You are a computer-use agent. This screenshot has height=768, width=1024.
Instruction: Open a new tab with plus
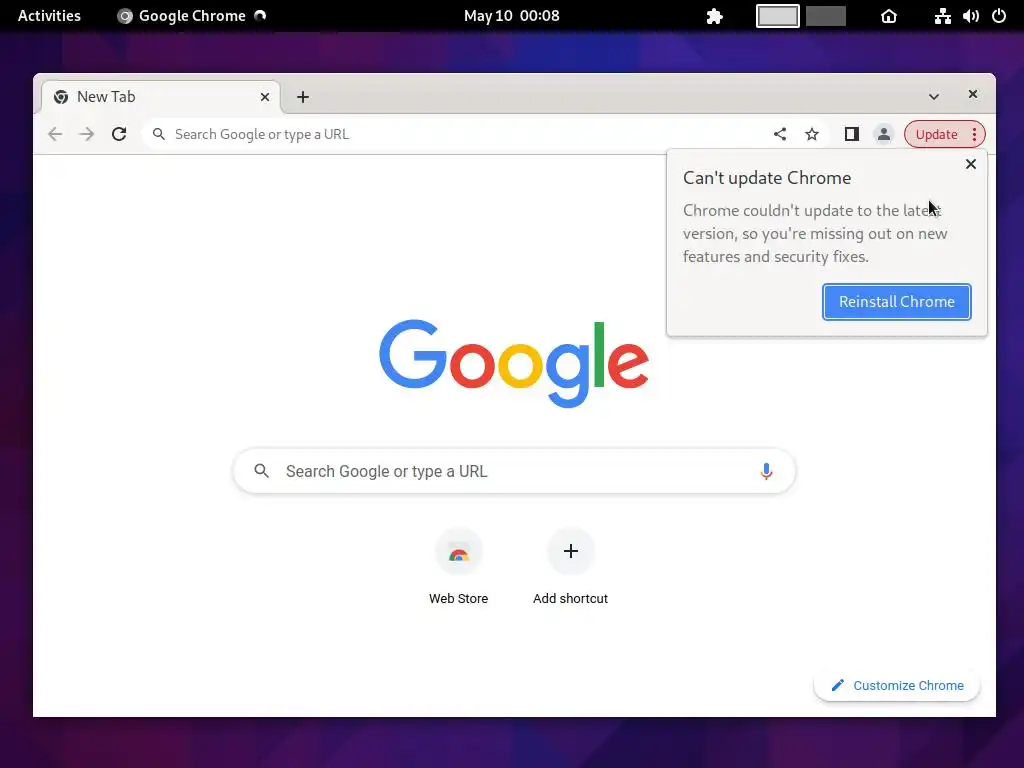pos(302,97)
